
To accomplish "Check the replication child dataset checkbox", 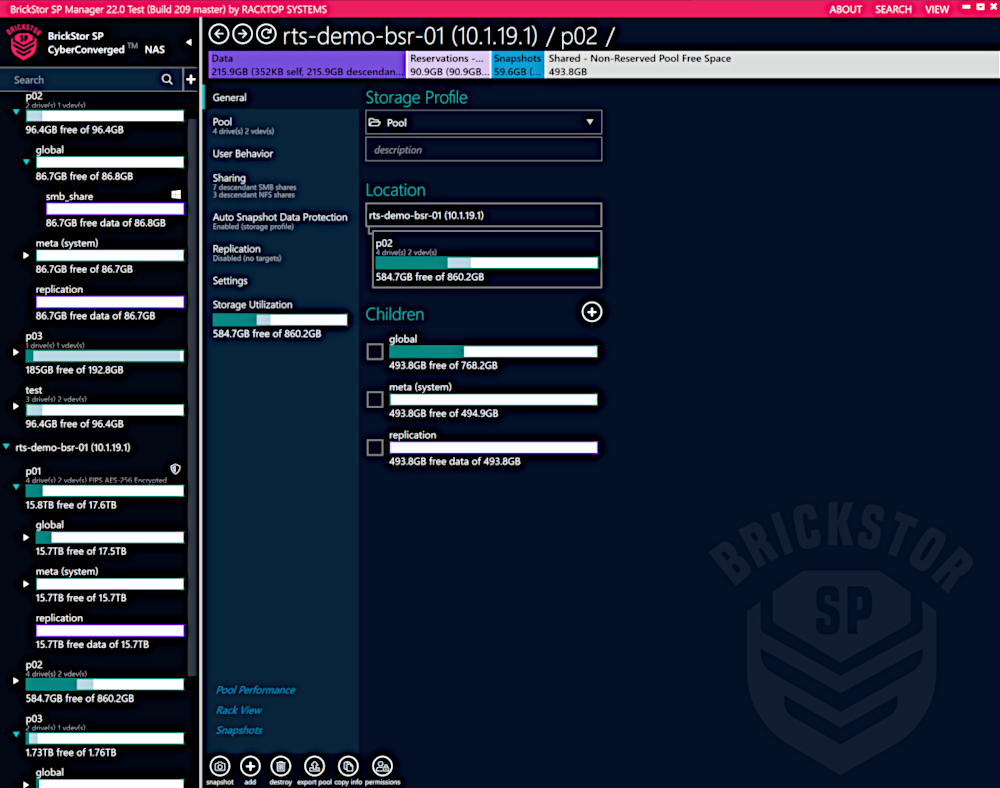I will pyautogui.click(x=374, y=447).
